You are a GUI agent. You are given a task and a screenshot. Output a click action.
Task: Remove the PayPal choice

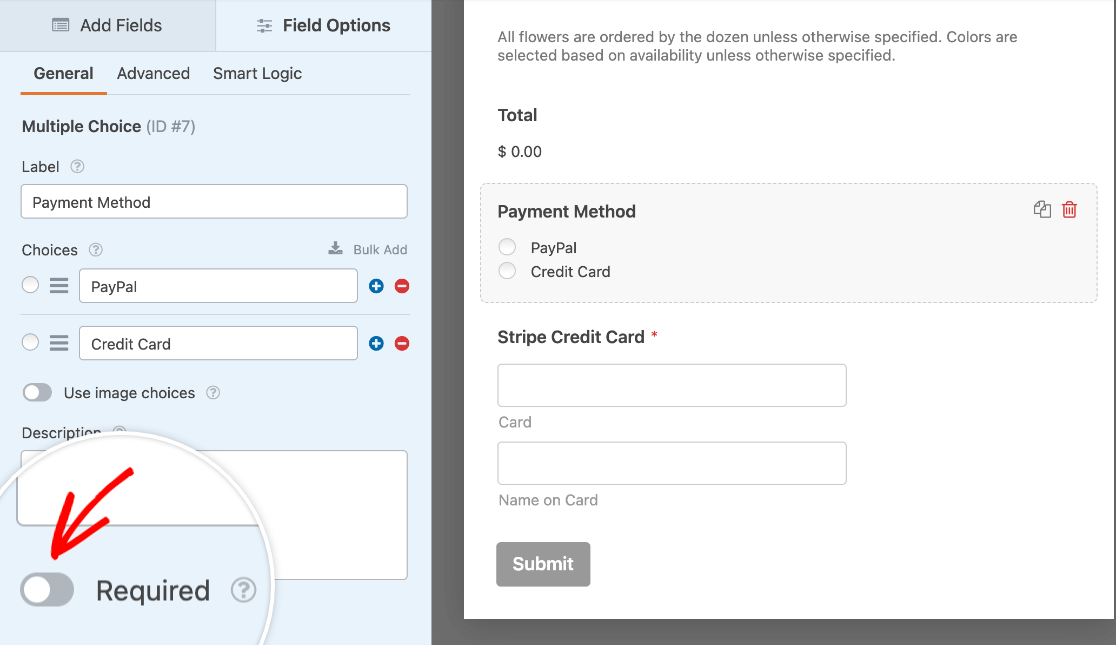[x=402, y=286]
